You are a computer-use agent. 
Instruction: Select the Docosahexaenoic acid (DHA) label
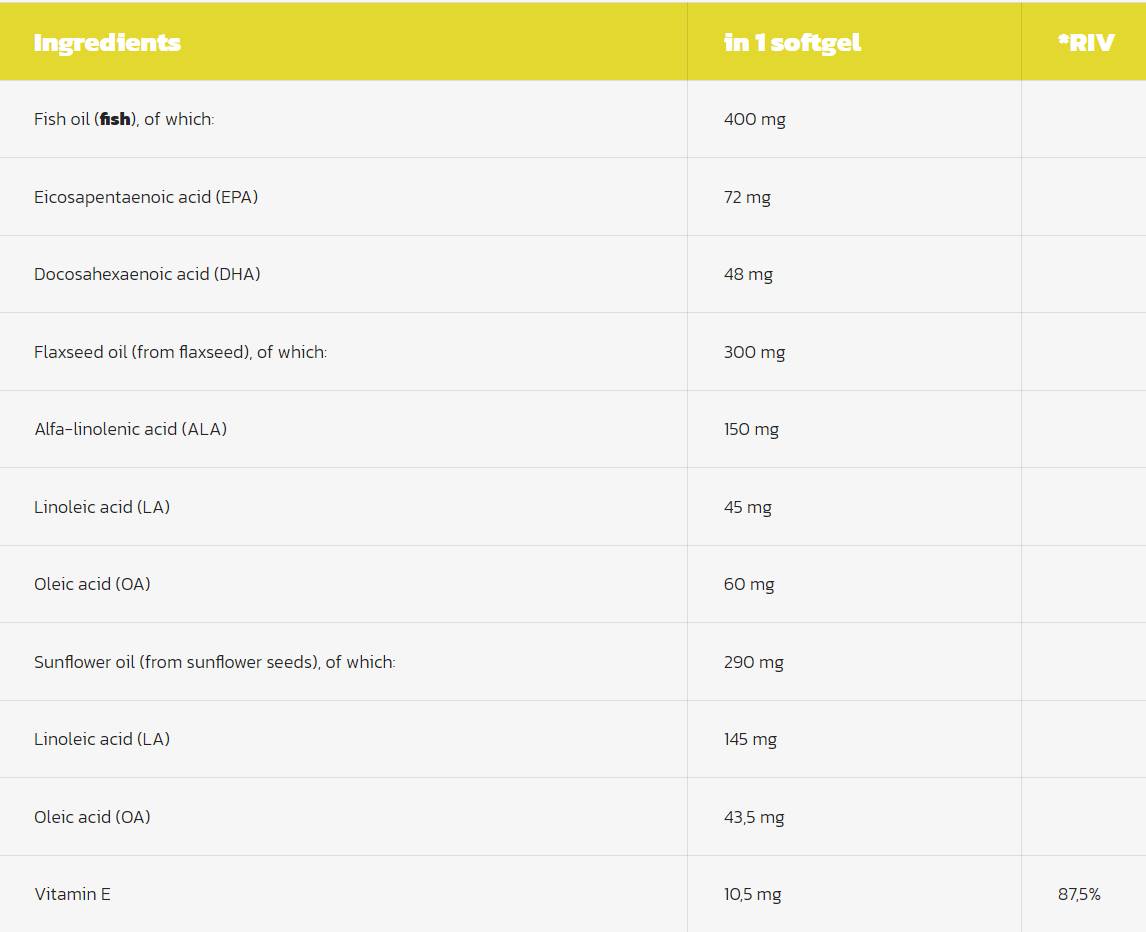pos(147,274)
